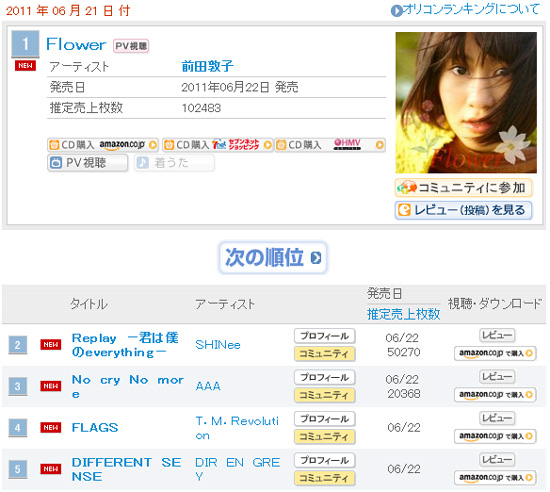
Task: Click sales value 20368 in AAA row
Action: 403,394
